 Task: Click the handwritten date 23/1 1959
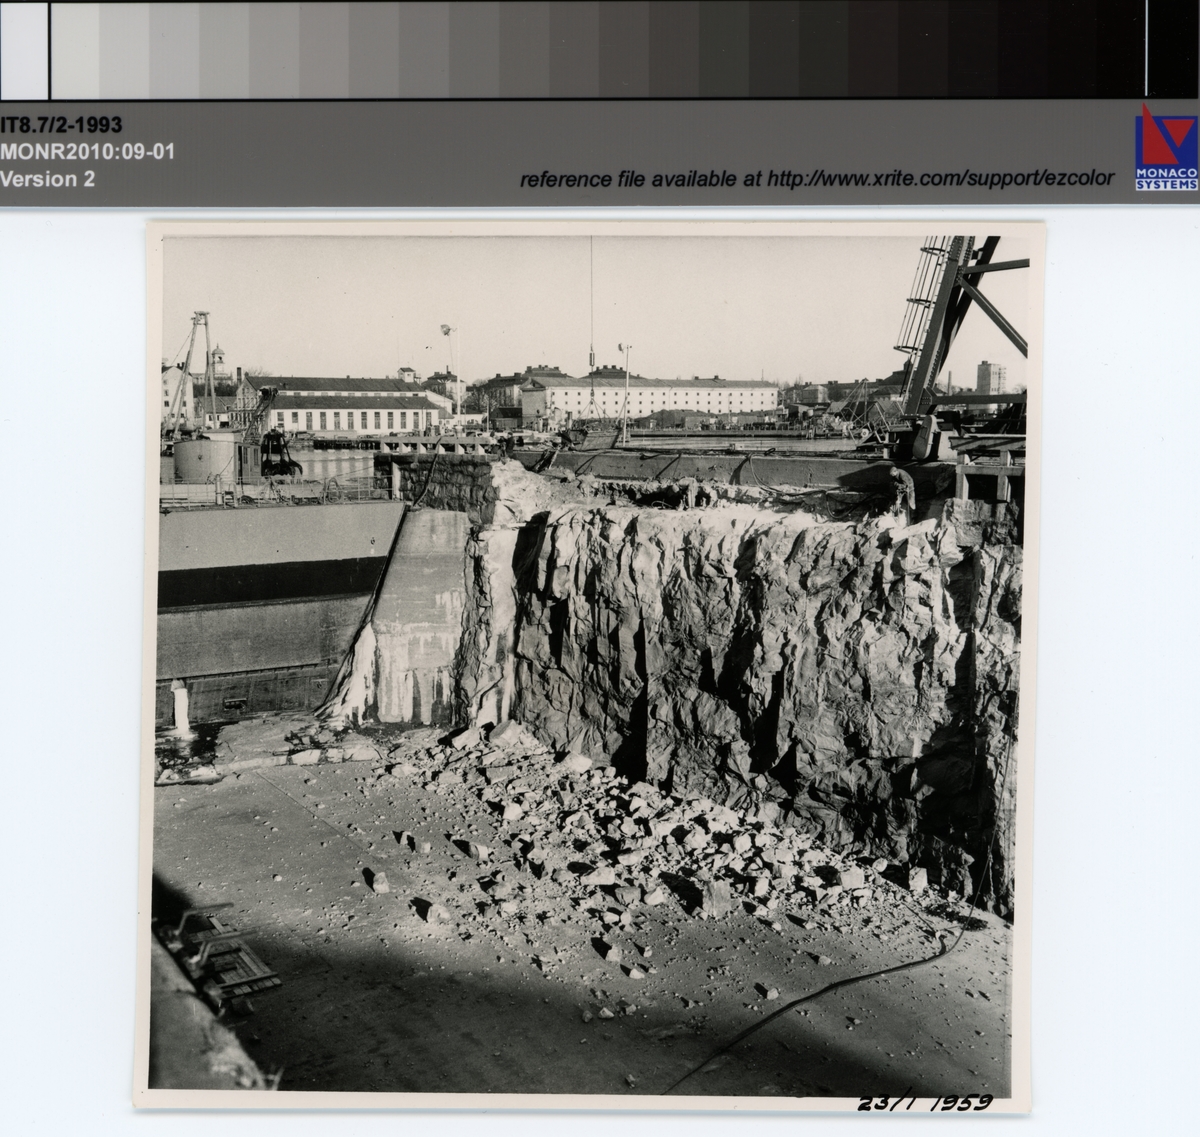point(925,1102)
